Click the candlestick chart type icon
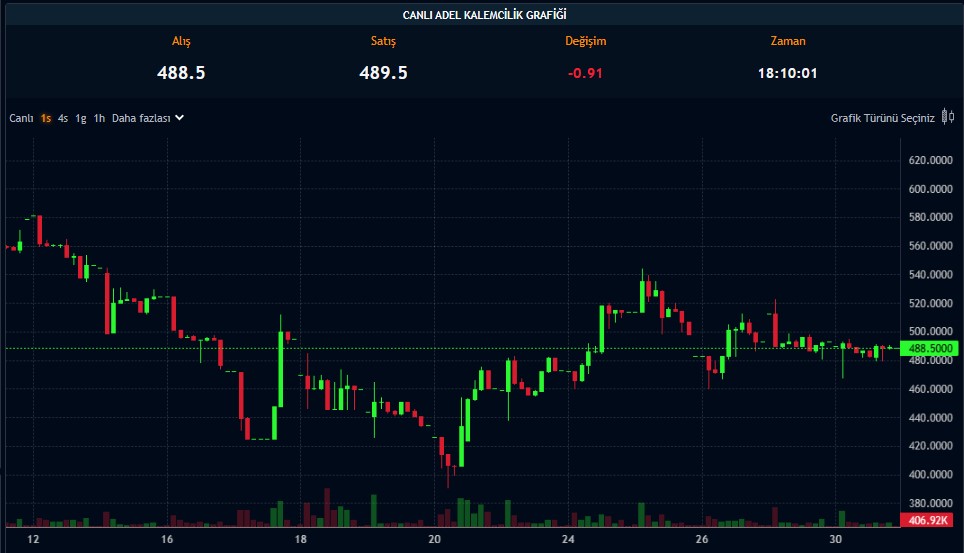The height and width of the screenshot is (553, 964). click(948, 117)
